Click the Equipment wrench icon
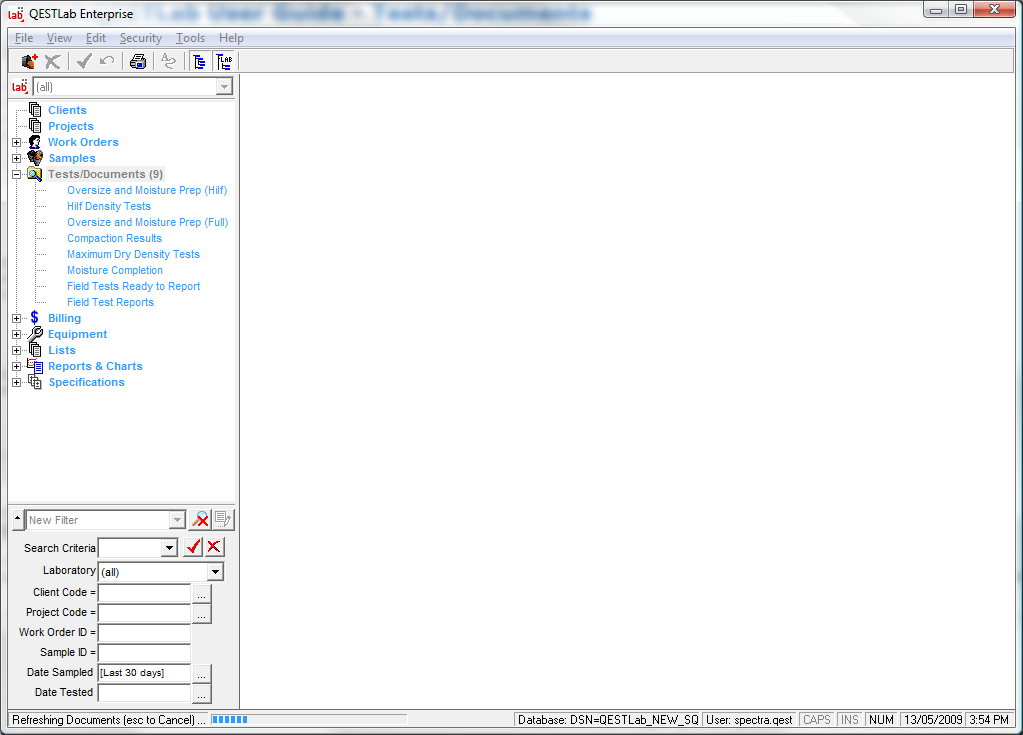The height and width of the screenshot is (735, 1023). coord(35,334)
